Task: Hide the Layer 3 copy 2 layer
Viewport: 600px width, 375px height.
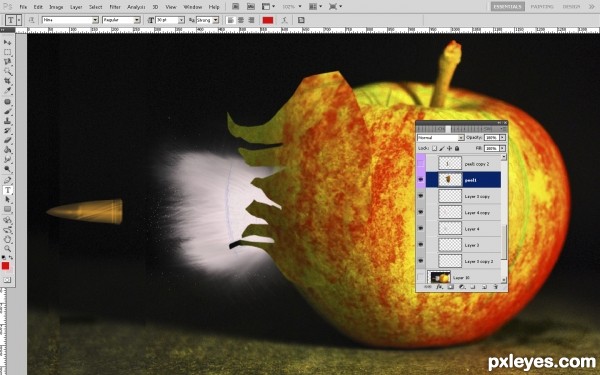Action: [x=421, y=261]
